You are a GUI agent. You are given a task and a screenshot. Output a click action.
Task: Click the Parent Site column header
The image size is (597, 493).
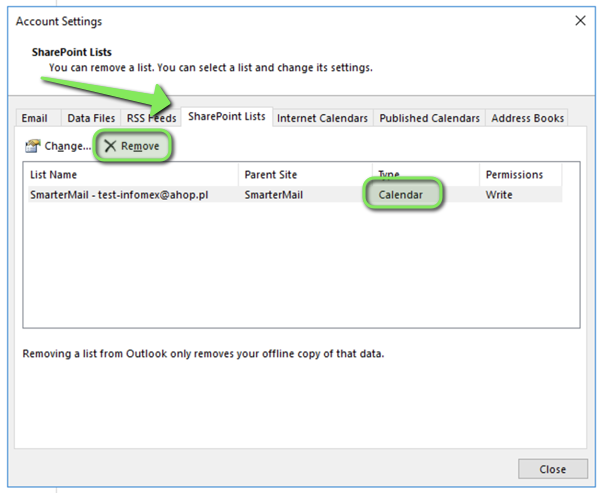click(x=306, y=175)
